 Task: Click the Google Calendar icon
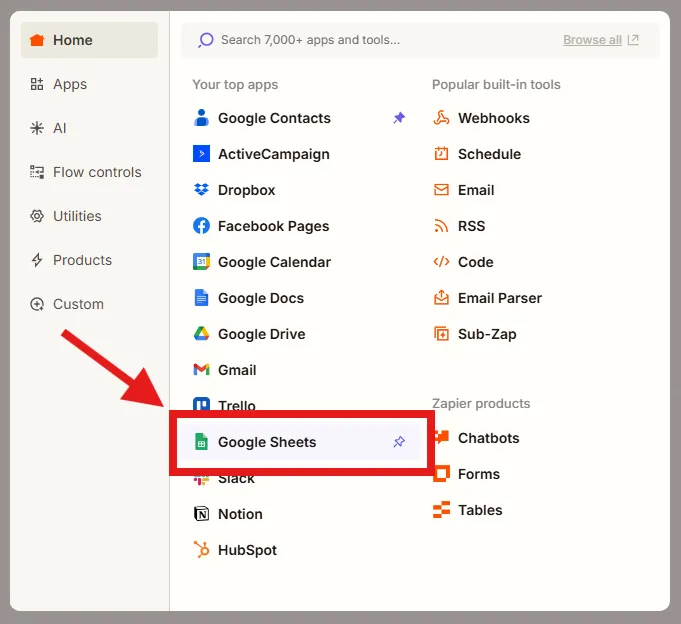(201, 262)
